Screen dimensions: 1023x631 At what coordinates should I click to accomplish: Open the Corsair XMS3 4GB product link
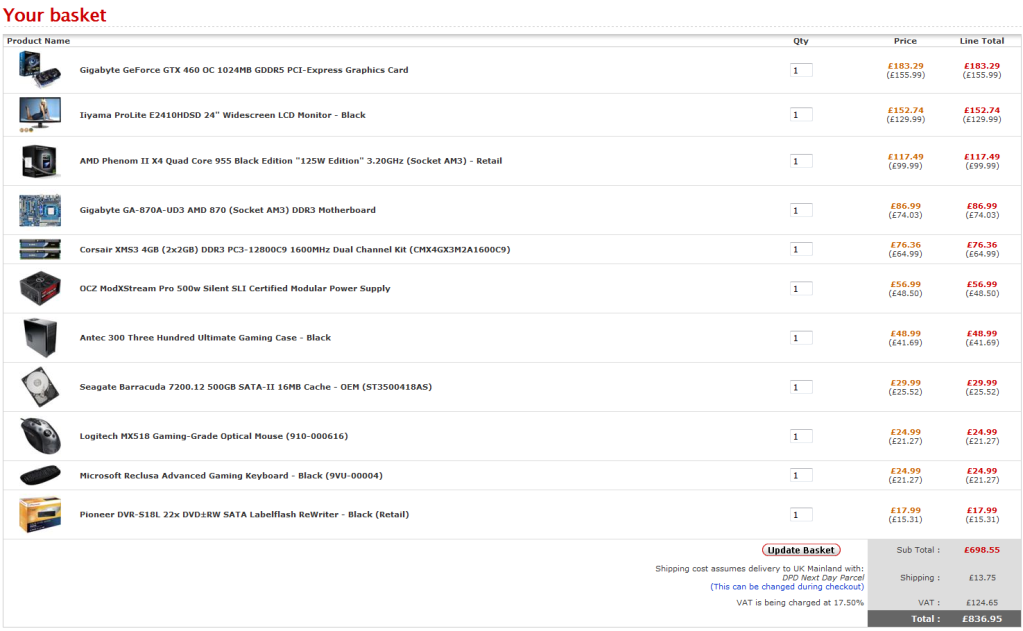tap(295, 249)
